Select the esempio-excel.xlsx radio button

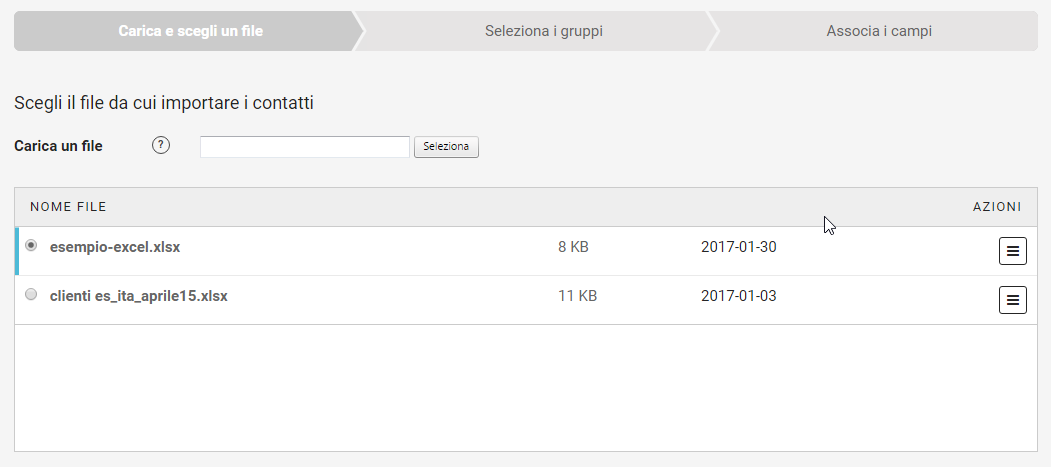31,245
